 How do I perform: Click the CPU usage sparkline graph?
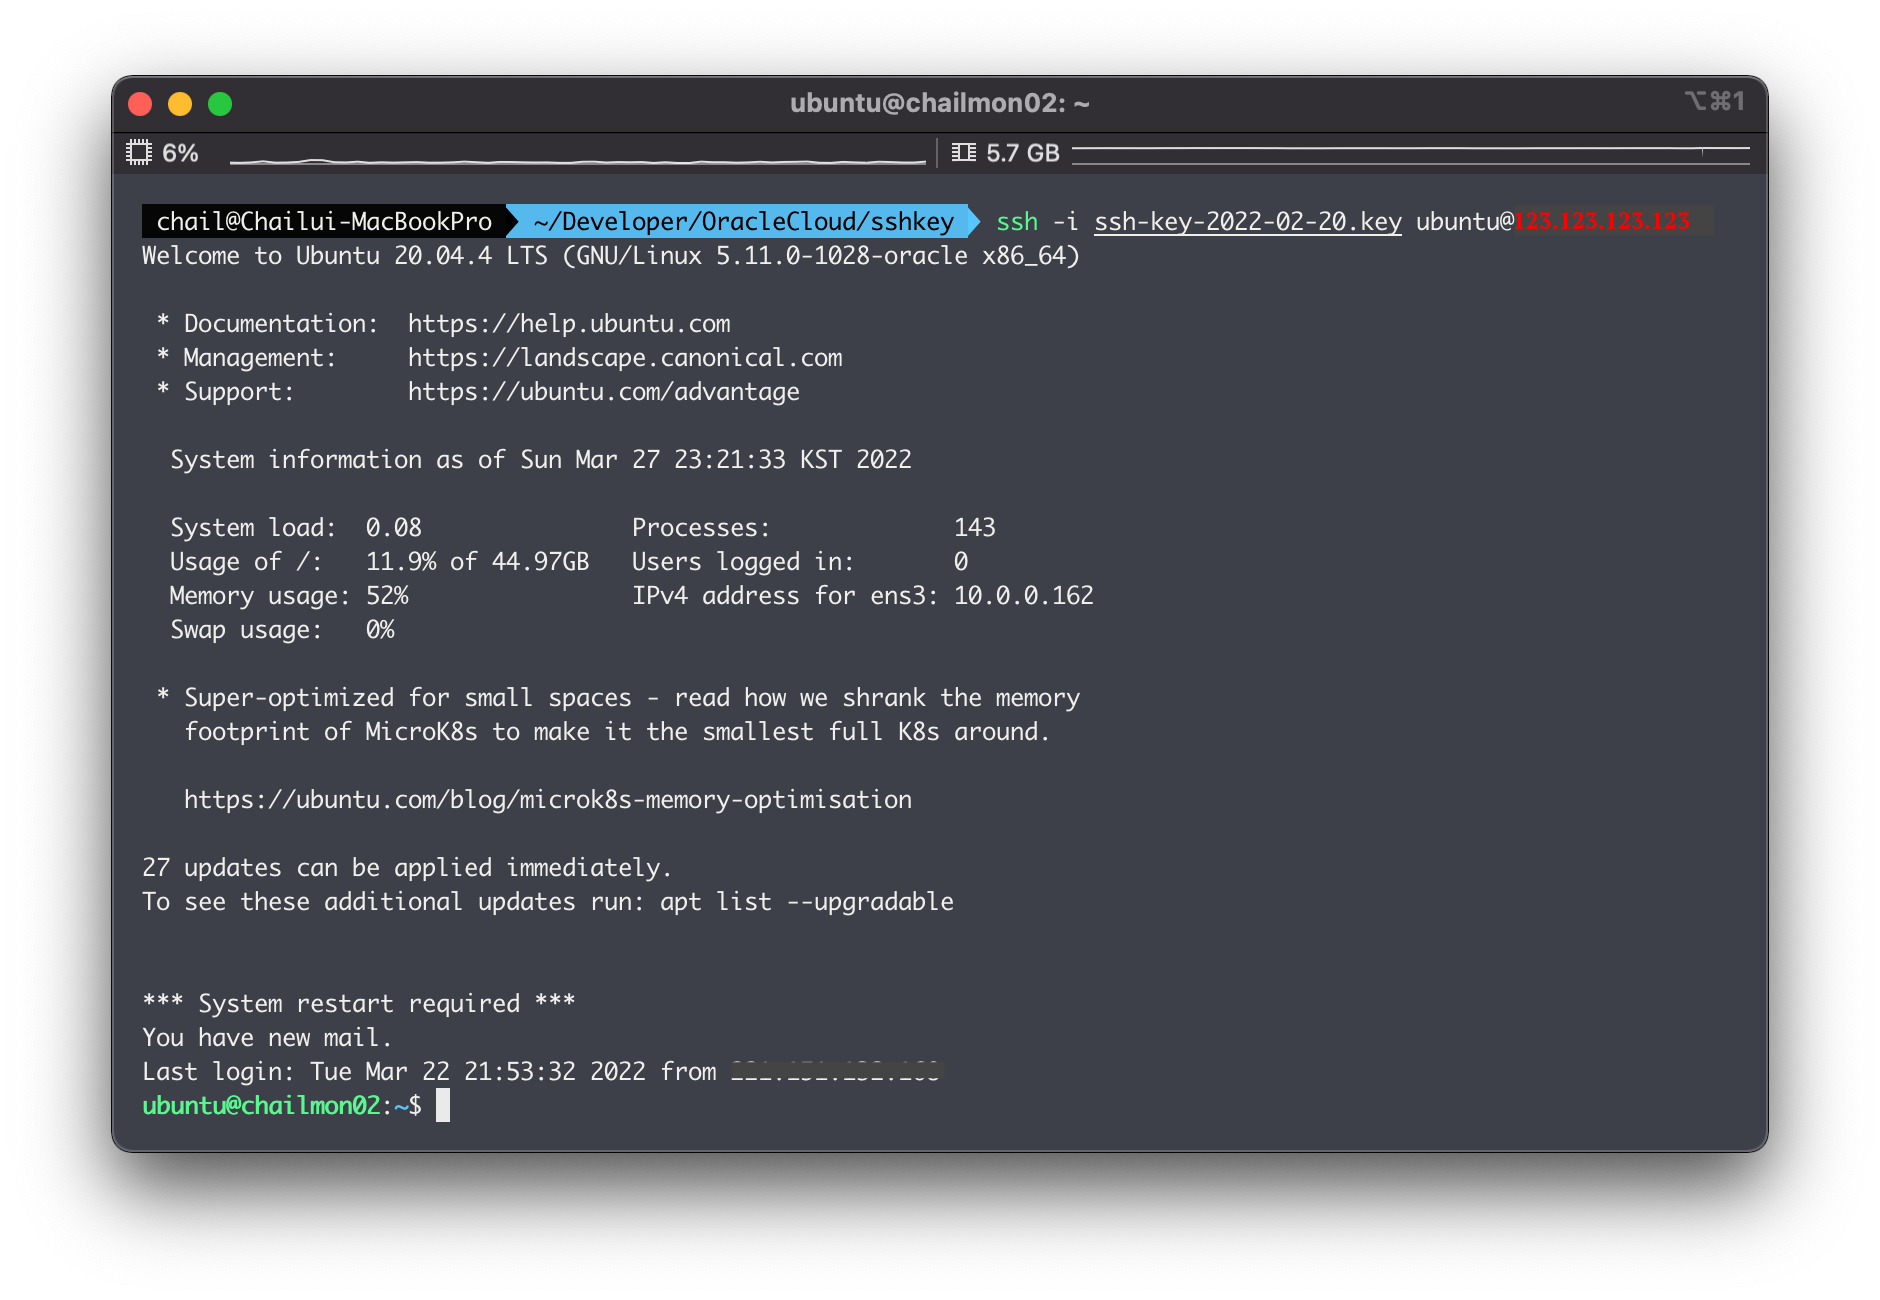580,158
